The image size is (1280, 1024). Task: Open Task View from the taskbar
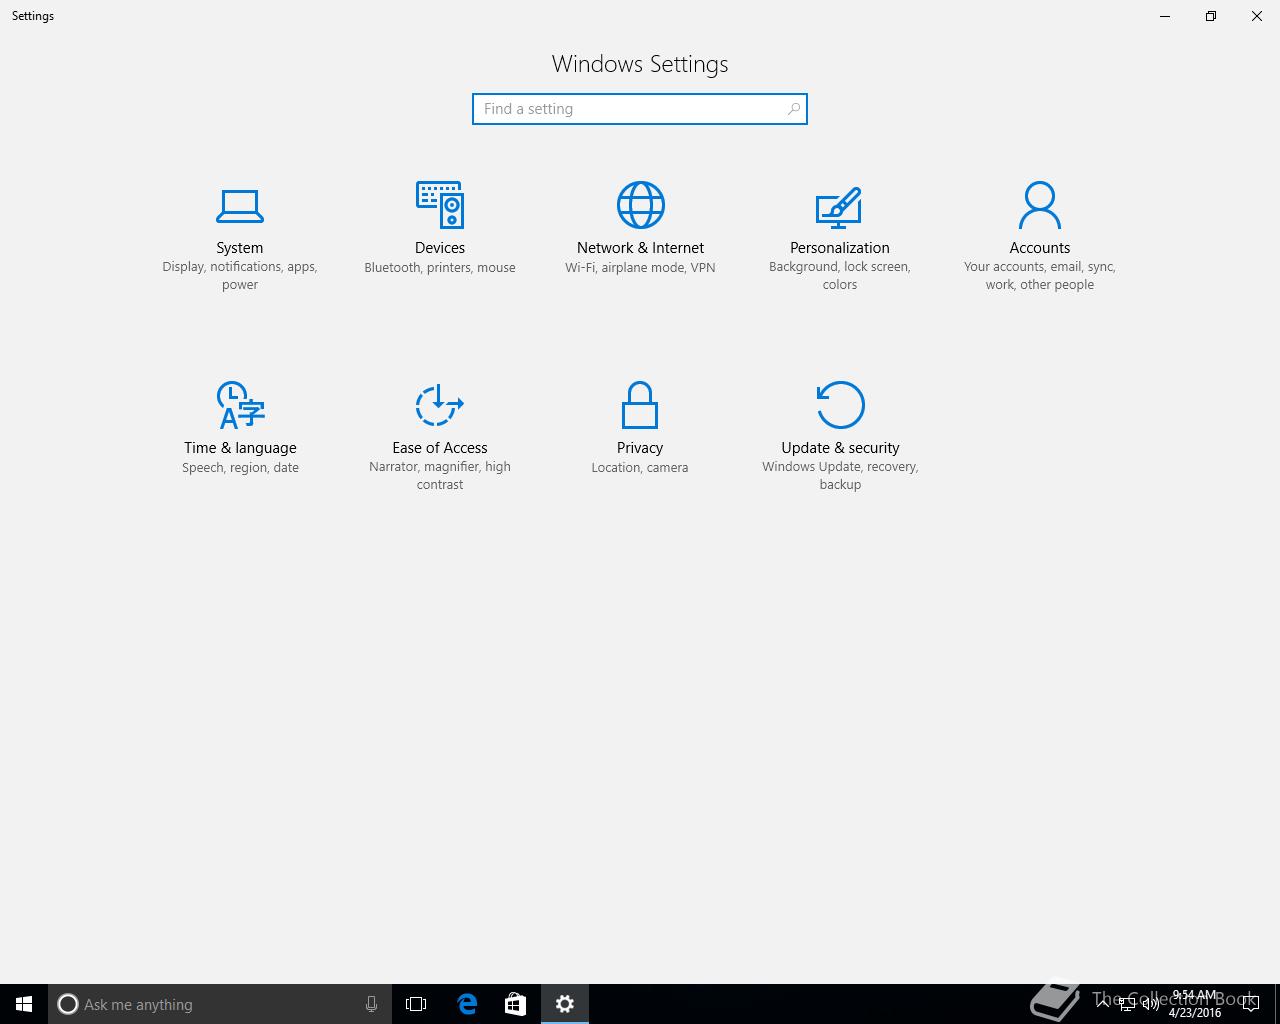click(x=416, y=1004)
